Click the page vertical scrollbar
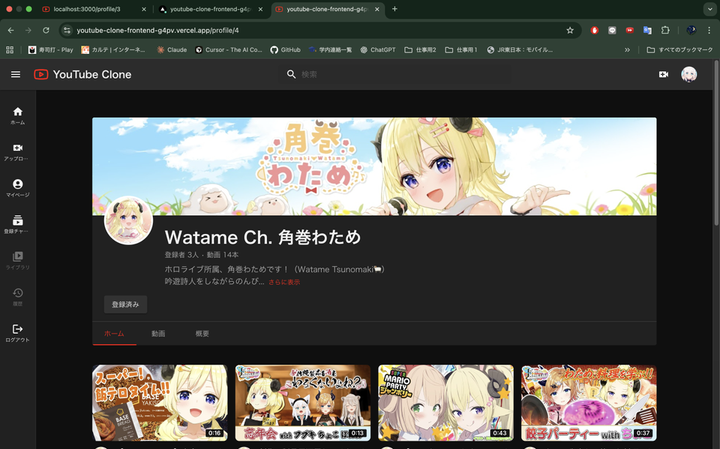This screenshot has height=449, width=720. pyautogui.click(x=716, y=142)
